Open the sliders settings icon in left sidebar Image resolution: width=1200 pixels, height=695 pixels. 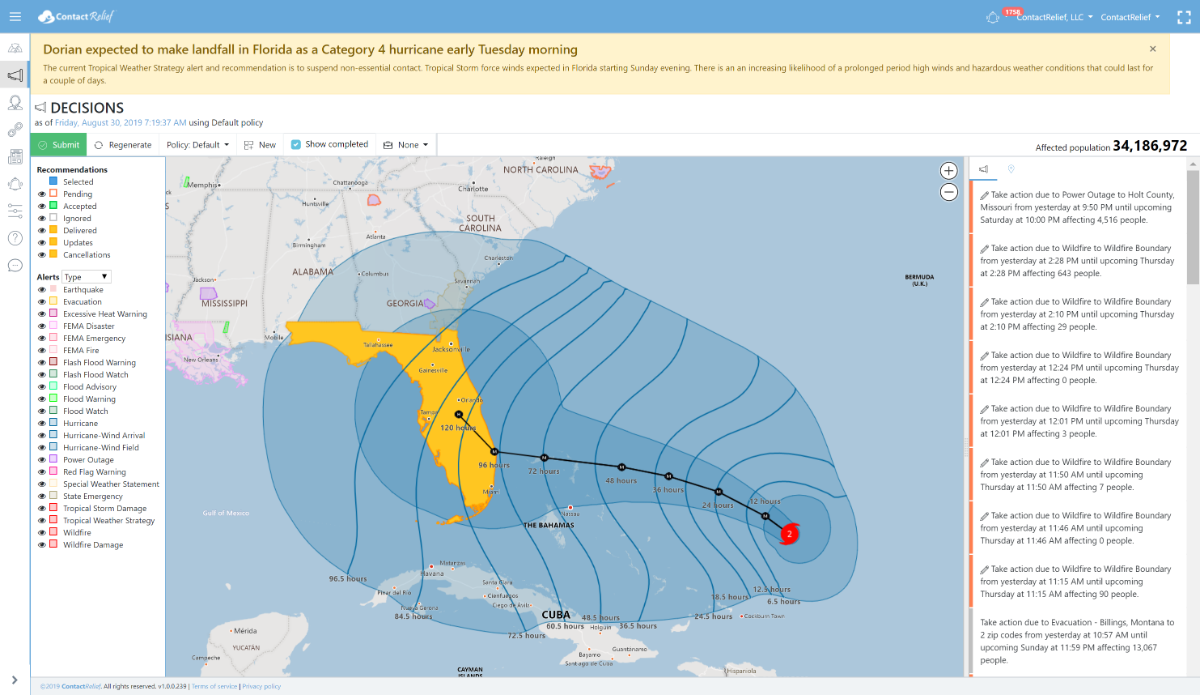pyautogui.click(x=15, y=210)
